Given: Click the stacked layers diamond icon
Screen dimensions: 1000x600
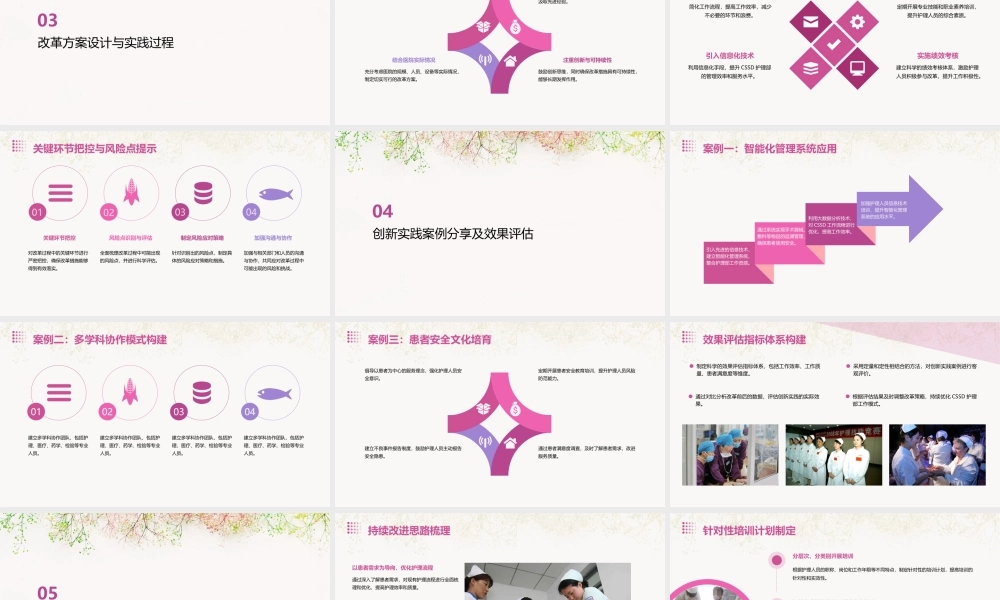Looking at the screenshot, I should pos(811,68).
